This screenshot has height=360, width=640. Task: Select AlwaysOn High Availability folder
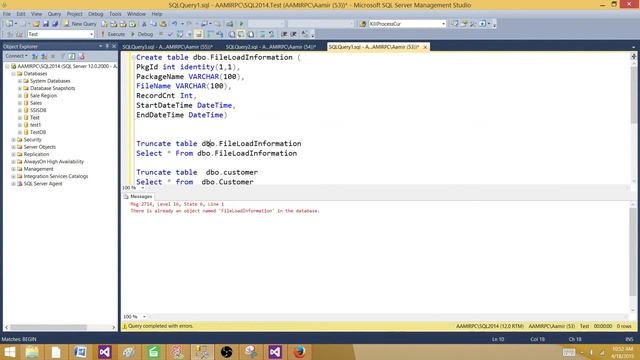(x=53, y=162)
